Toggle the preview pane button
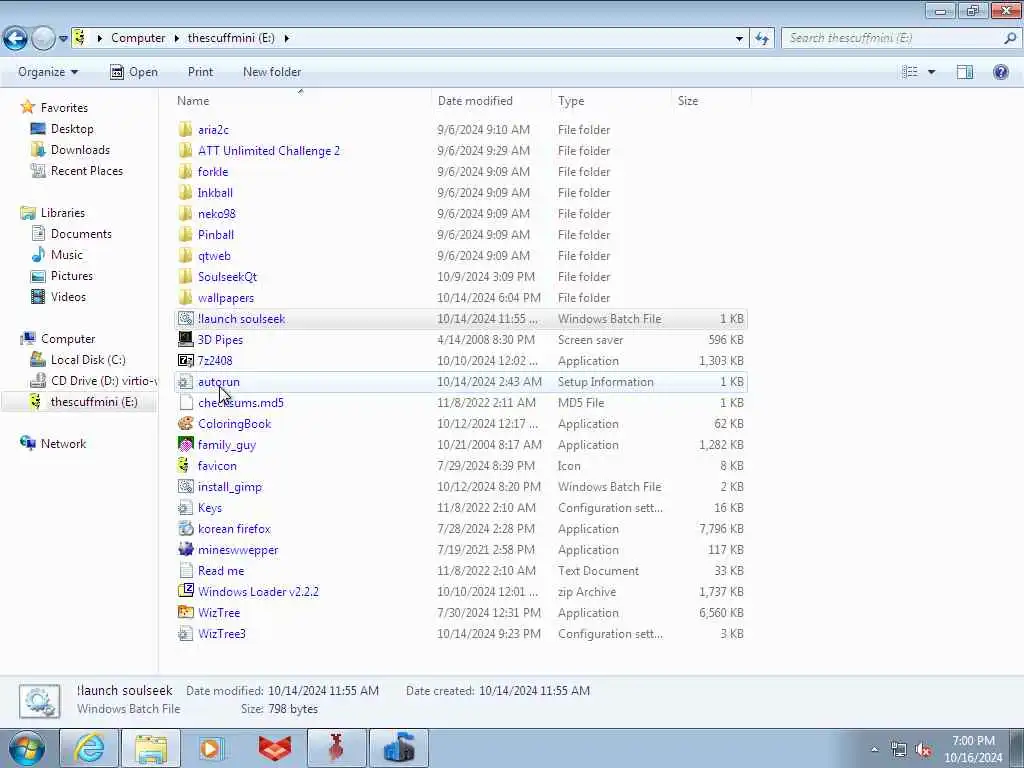The width and height of the screenshot is (1024, 768). tap(965, 72)
